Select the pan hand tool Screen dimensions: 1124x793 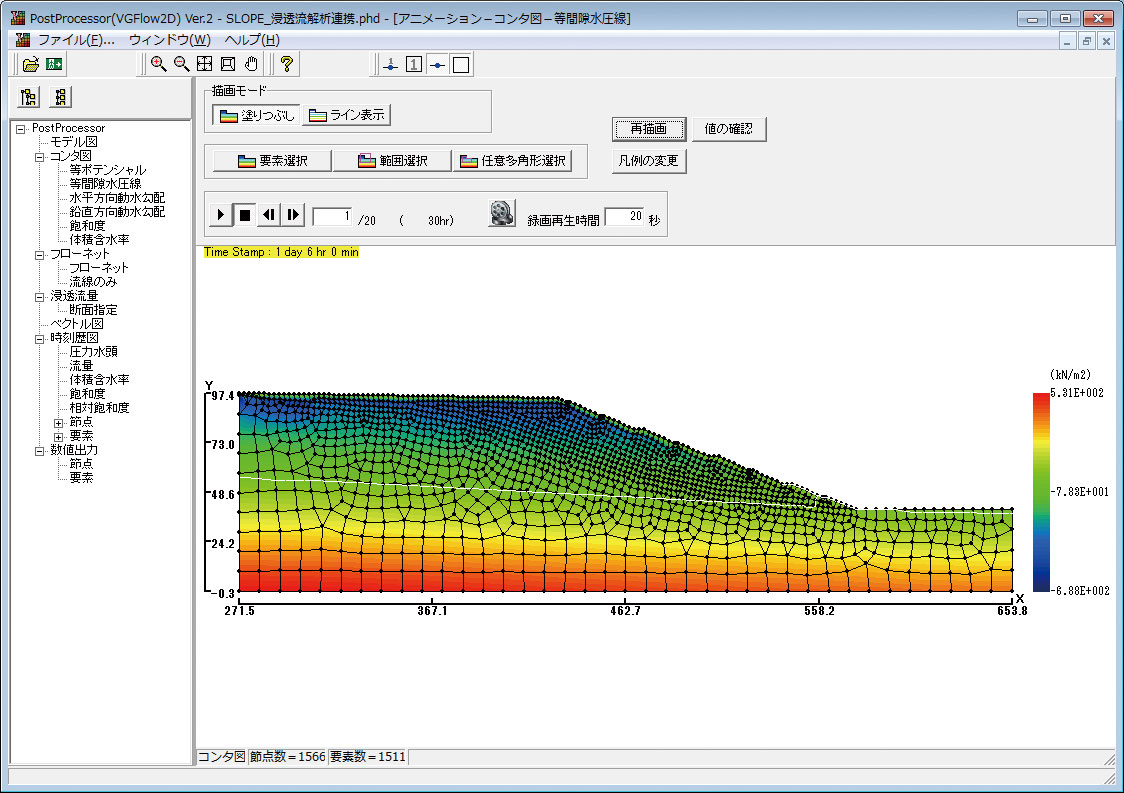point(251,64)
